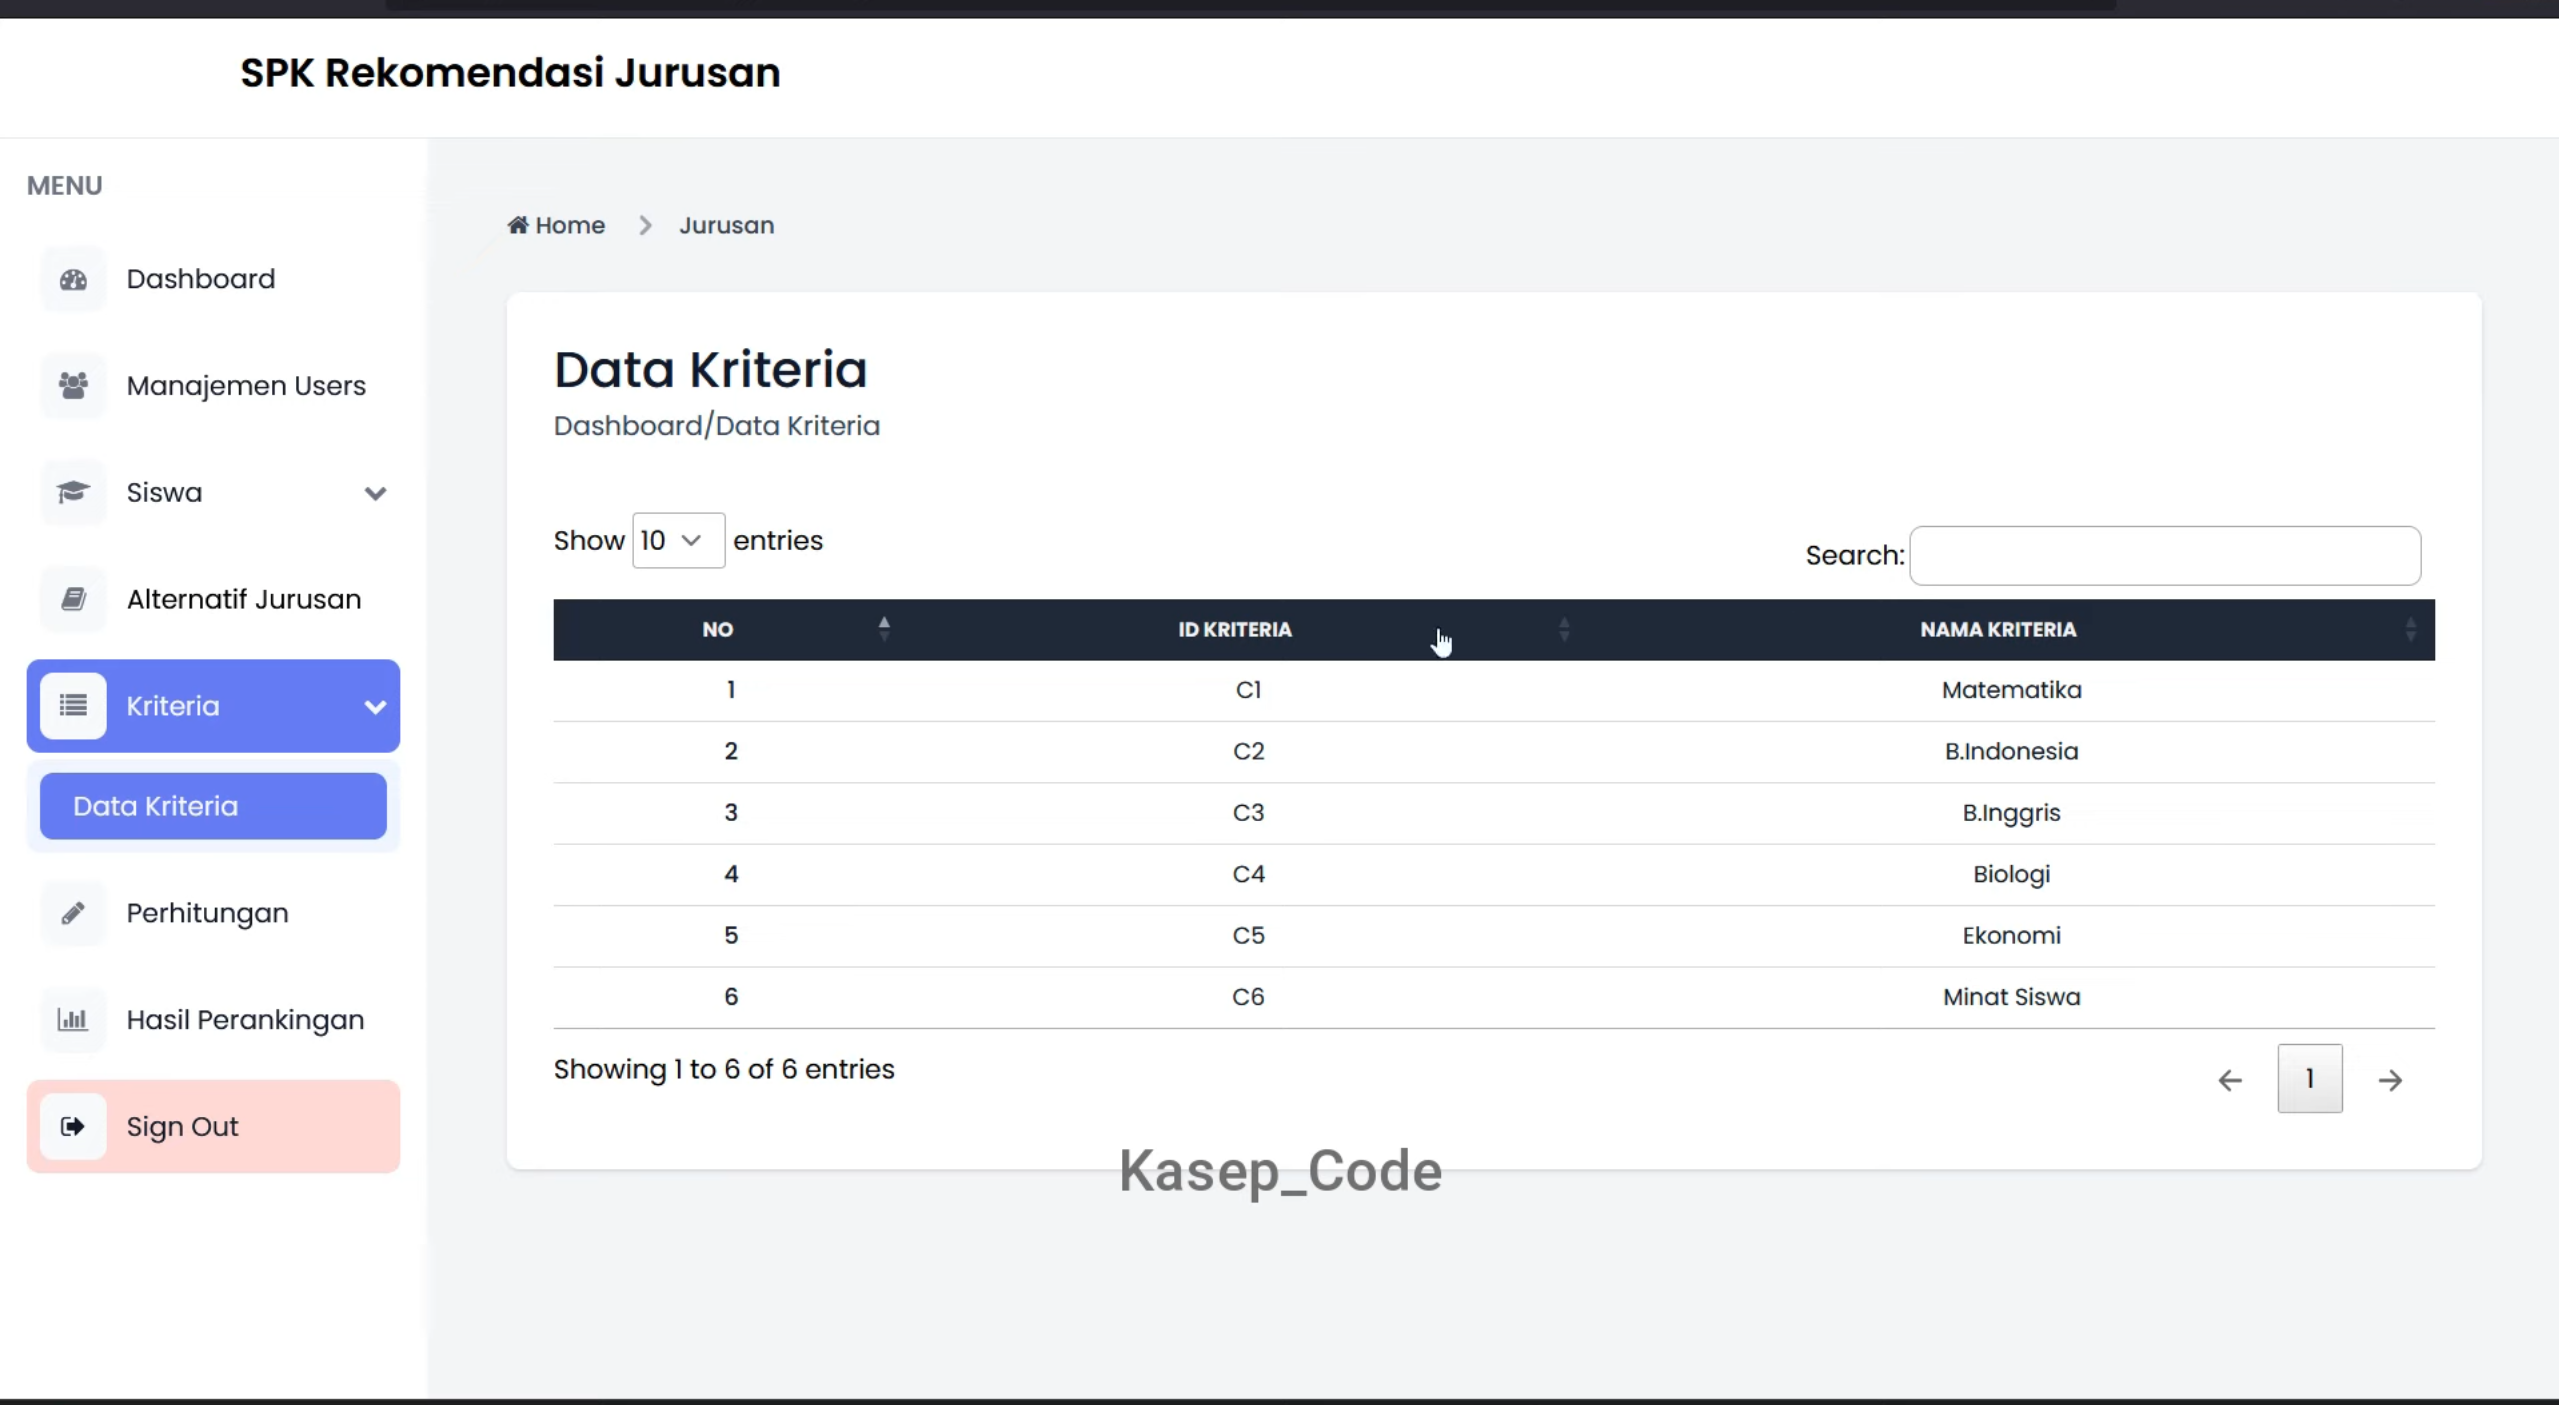Click the Dashboard gauge icon
Image resolution: width=2559 pixels, height=1405 pixels.
[73, 280]
